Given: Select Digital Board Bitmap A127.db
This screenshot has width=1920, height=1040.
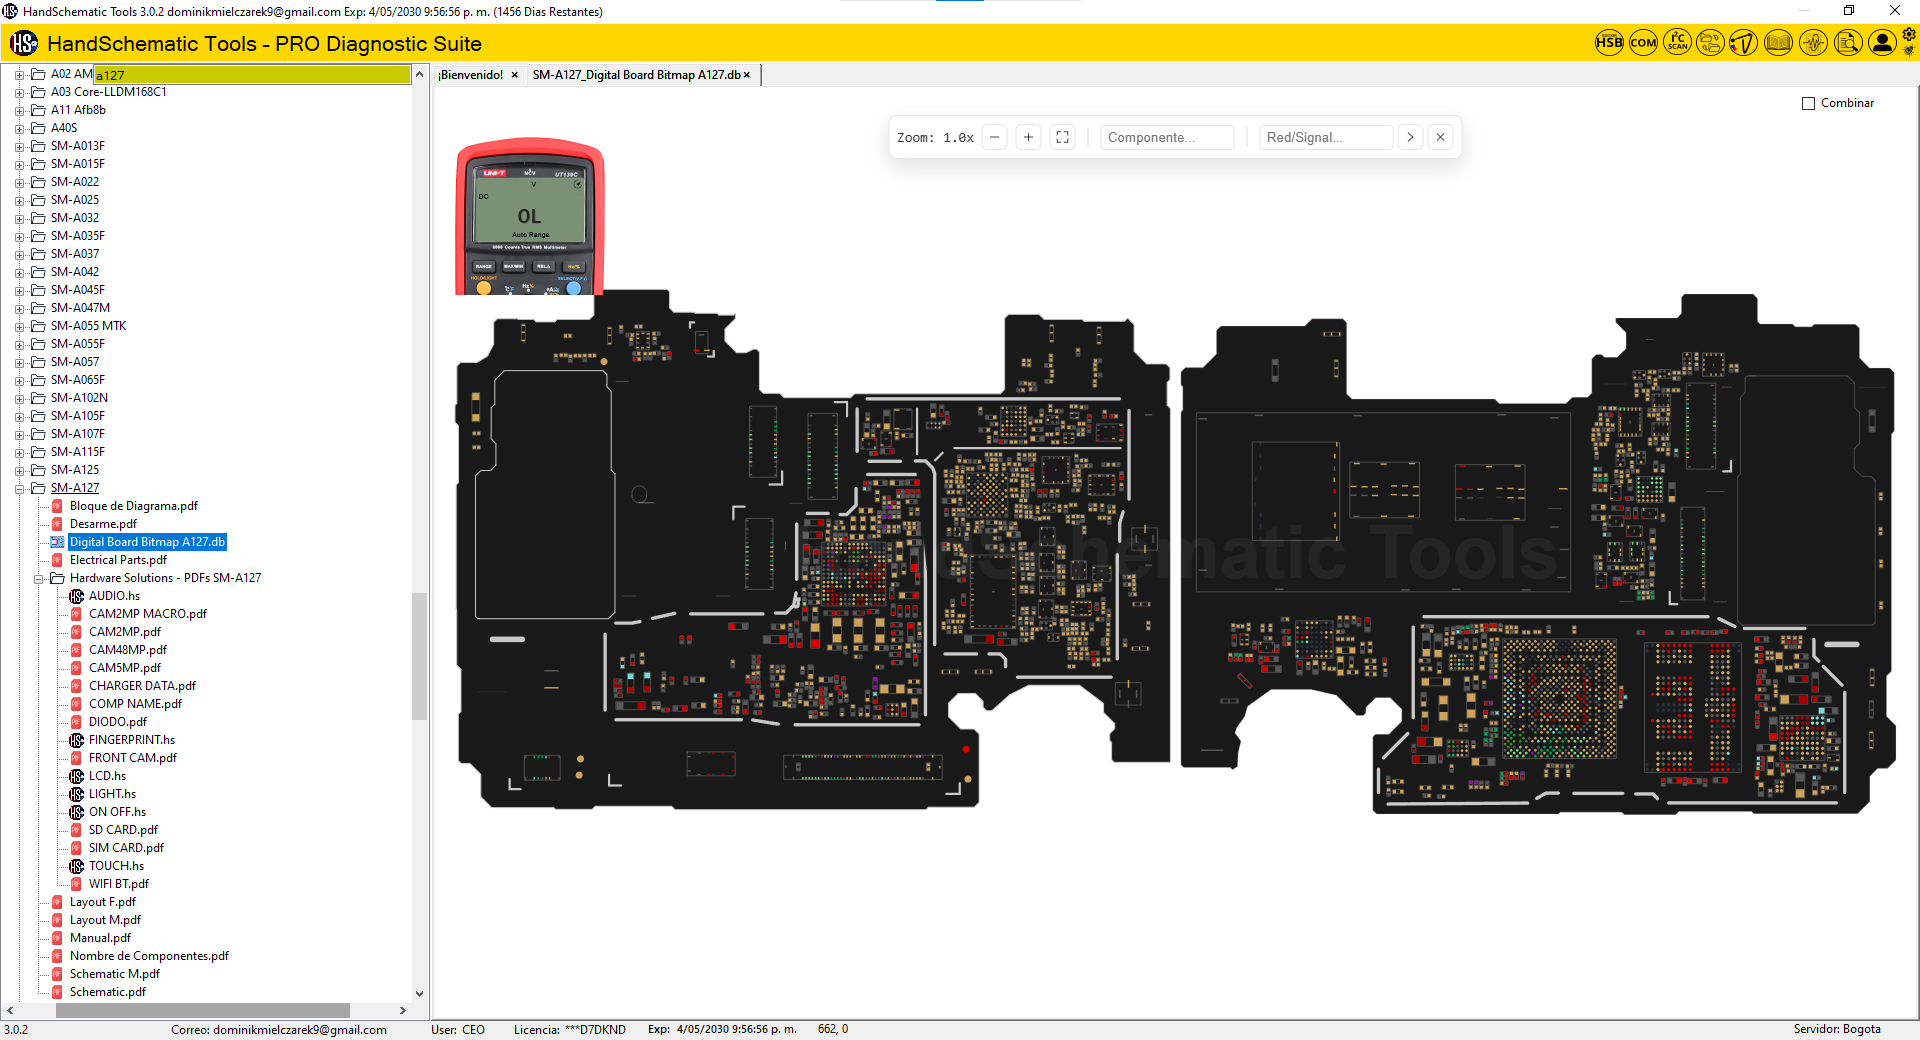Looking at the screenshot, I should pos(147,542).
